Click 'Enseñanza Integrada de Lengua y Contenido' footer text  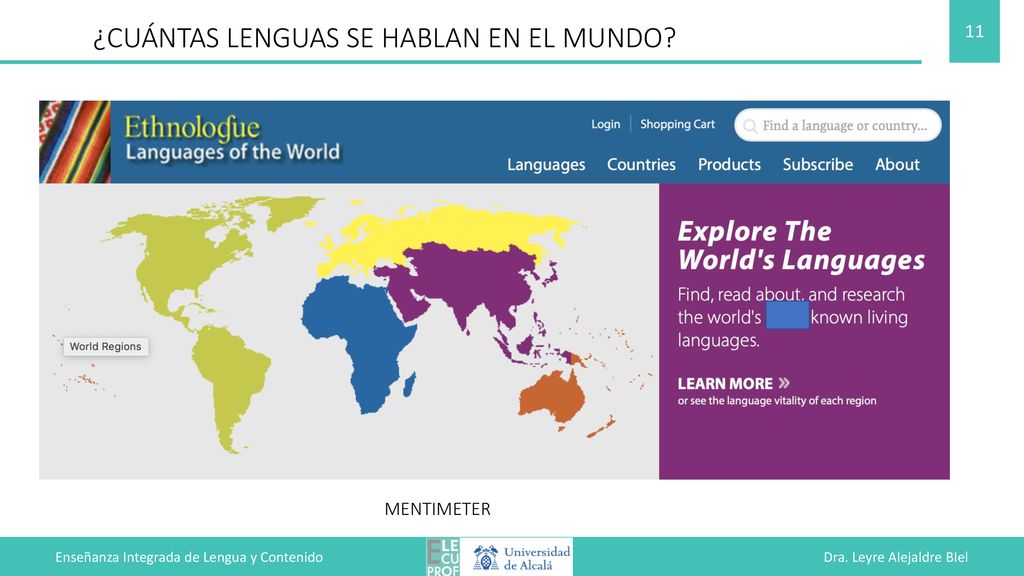(x=189, y=558)
